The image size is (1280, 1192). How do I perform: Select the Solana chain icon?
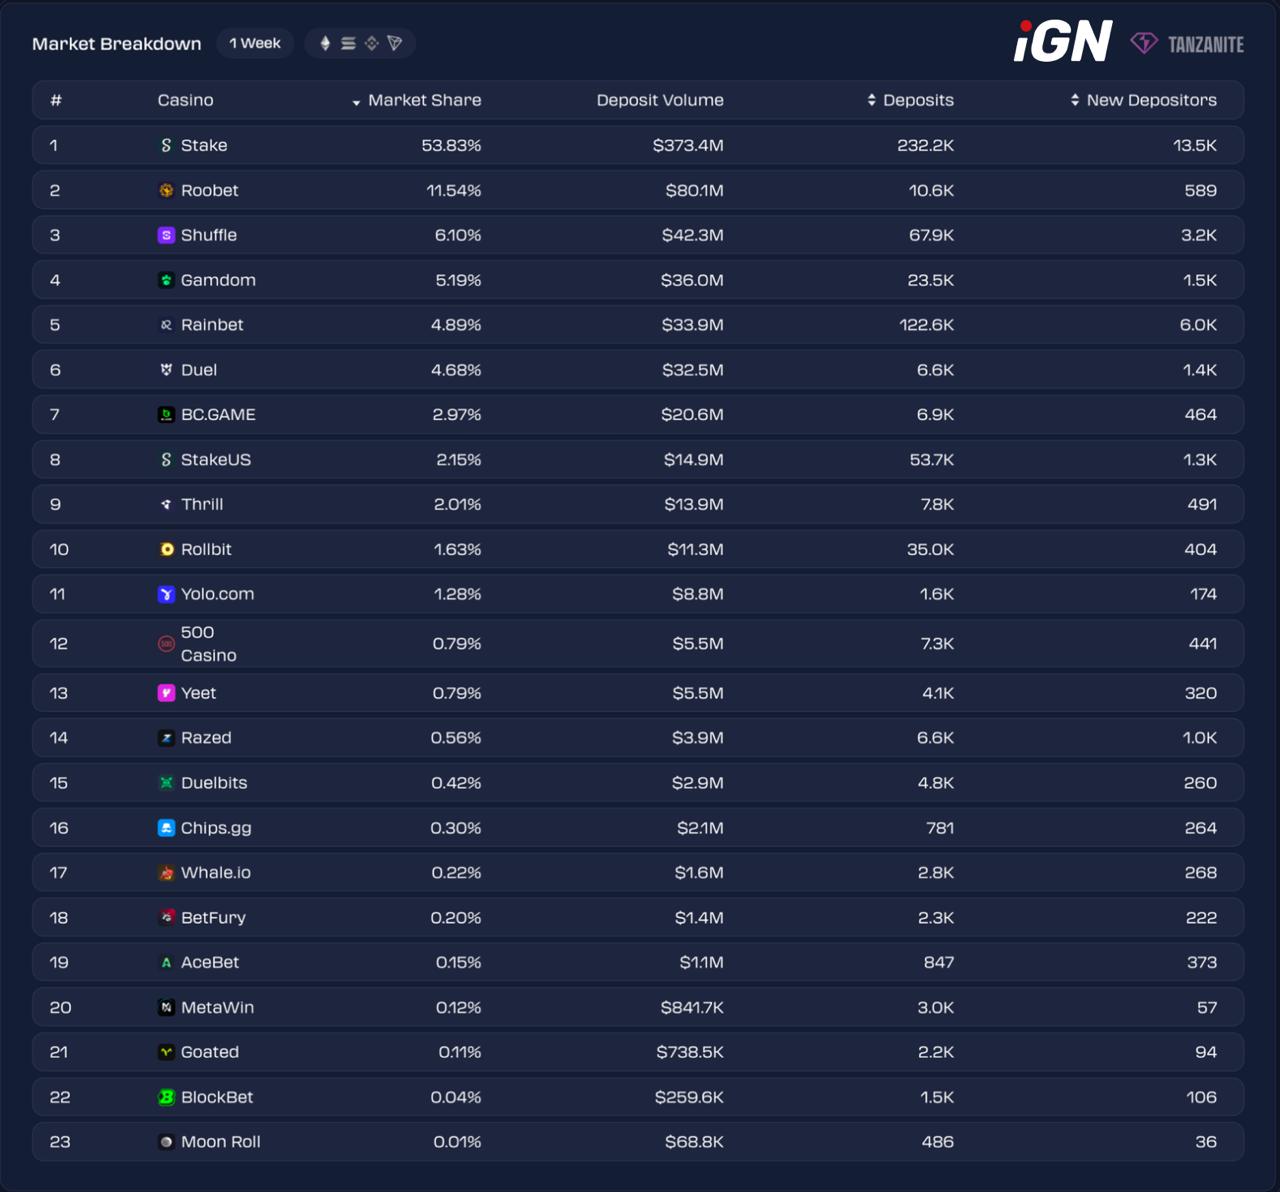tap(348, 43)
